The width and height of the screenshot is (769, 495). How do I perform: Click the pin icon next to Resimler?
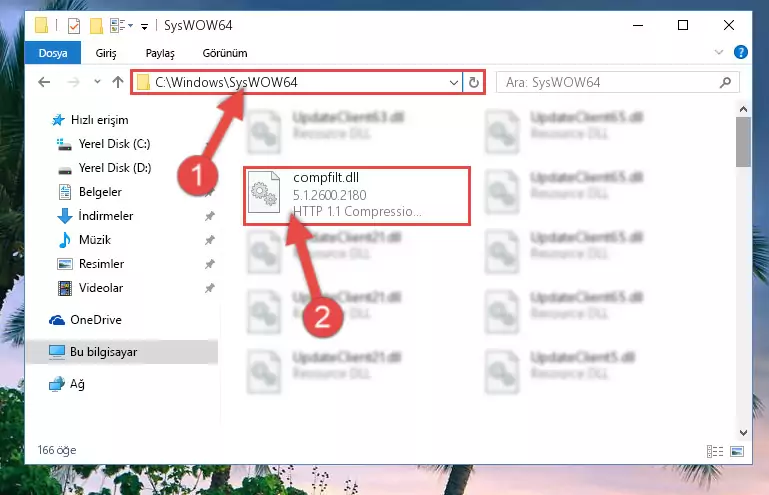click(x=209, y=264)
